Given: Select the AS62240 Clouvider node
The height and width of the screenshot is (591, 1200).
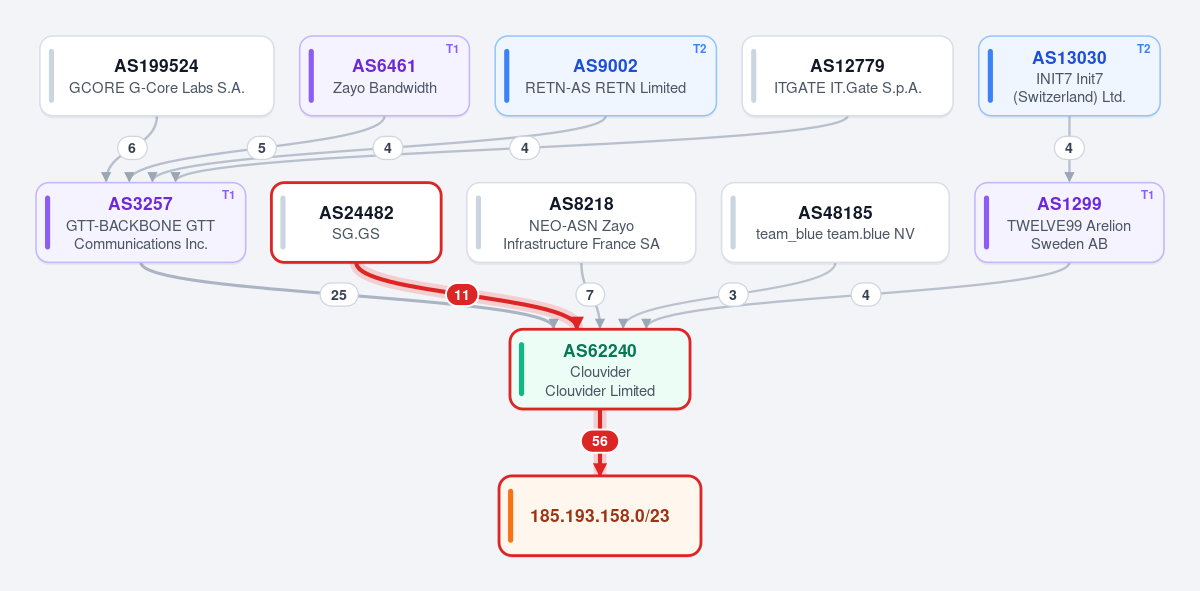Looking at the screenshot, I should 600,369.
